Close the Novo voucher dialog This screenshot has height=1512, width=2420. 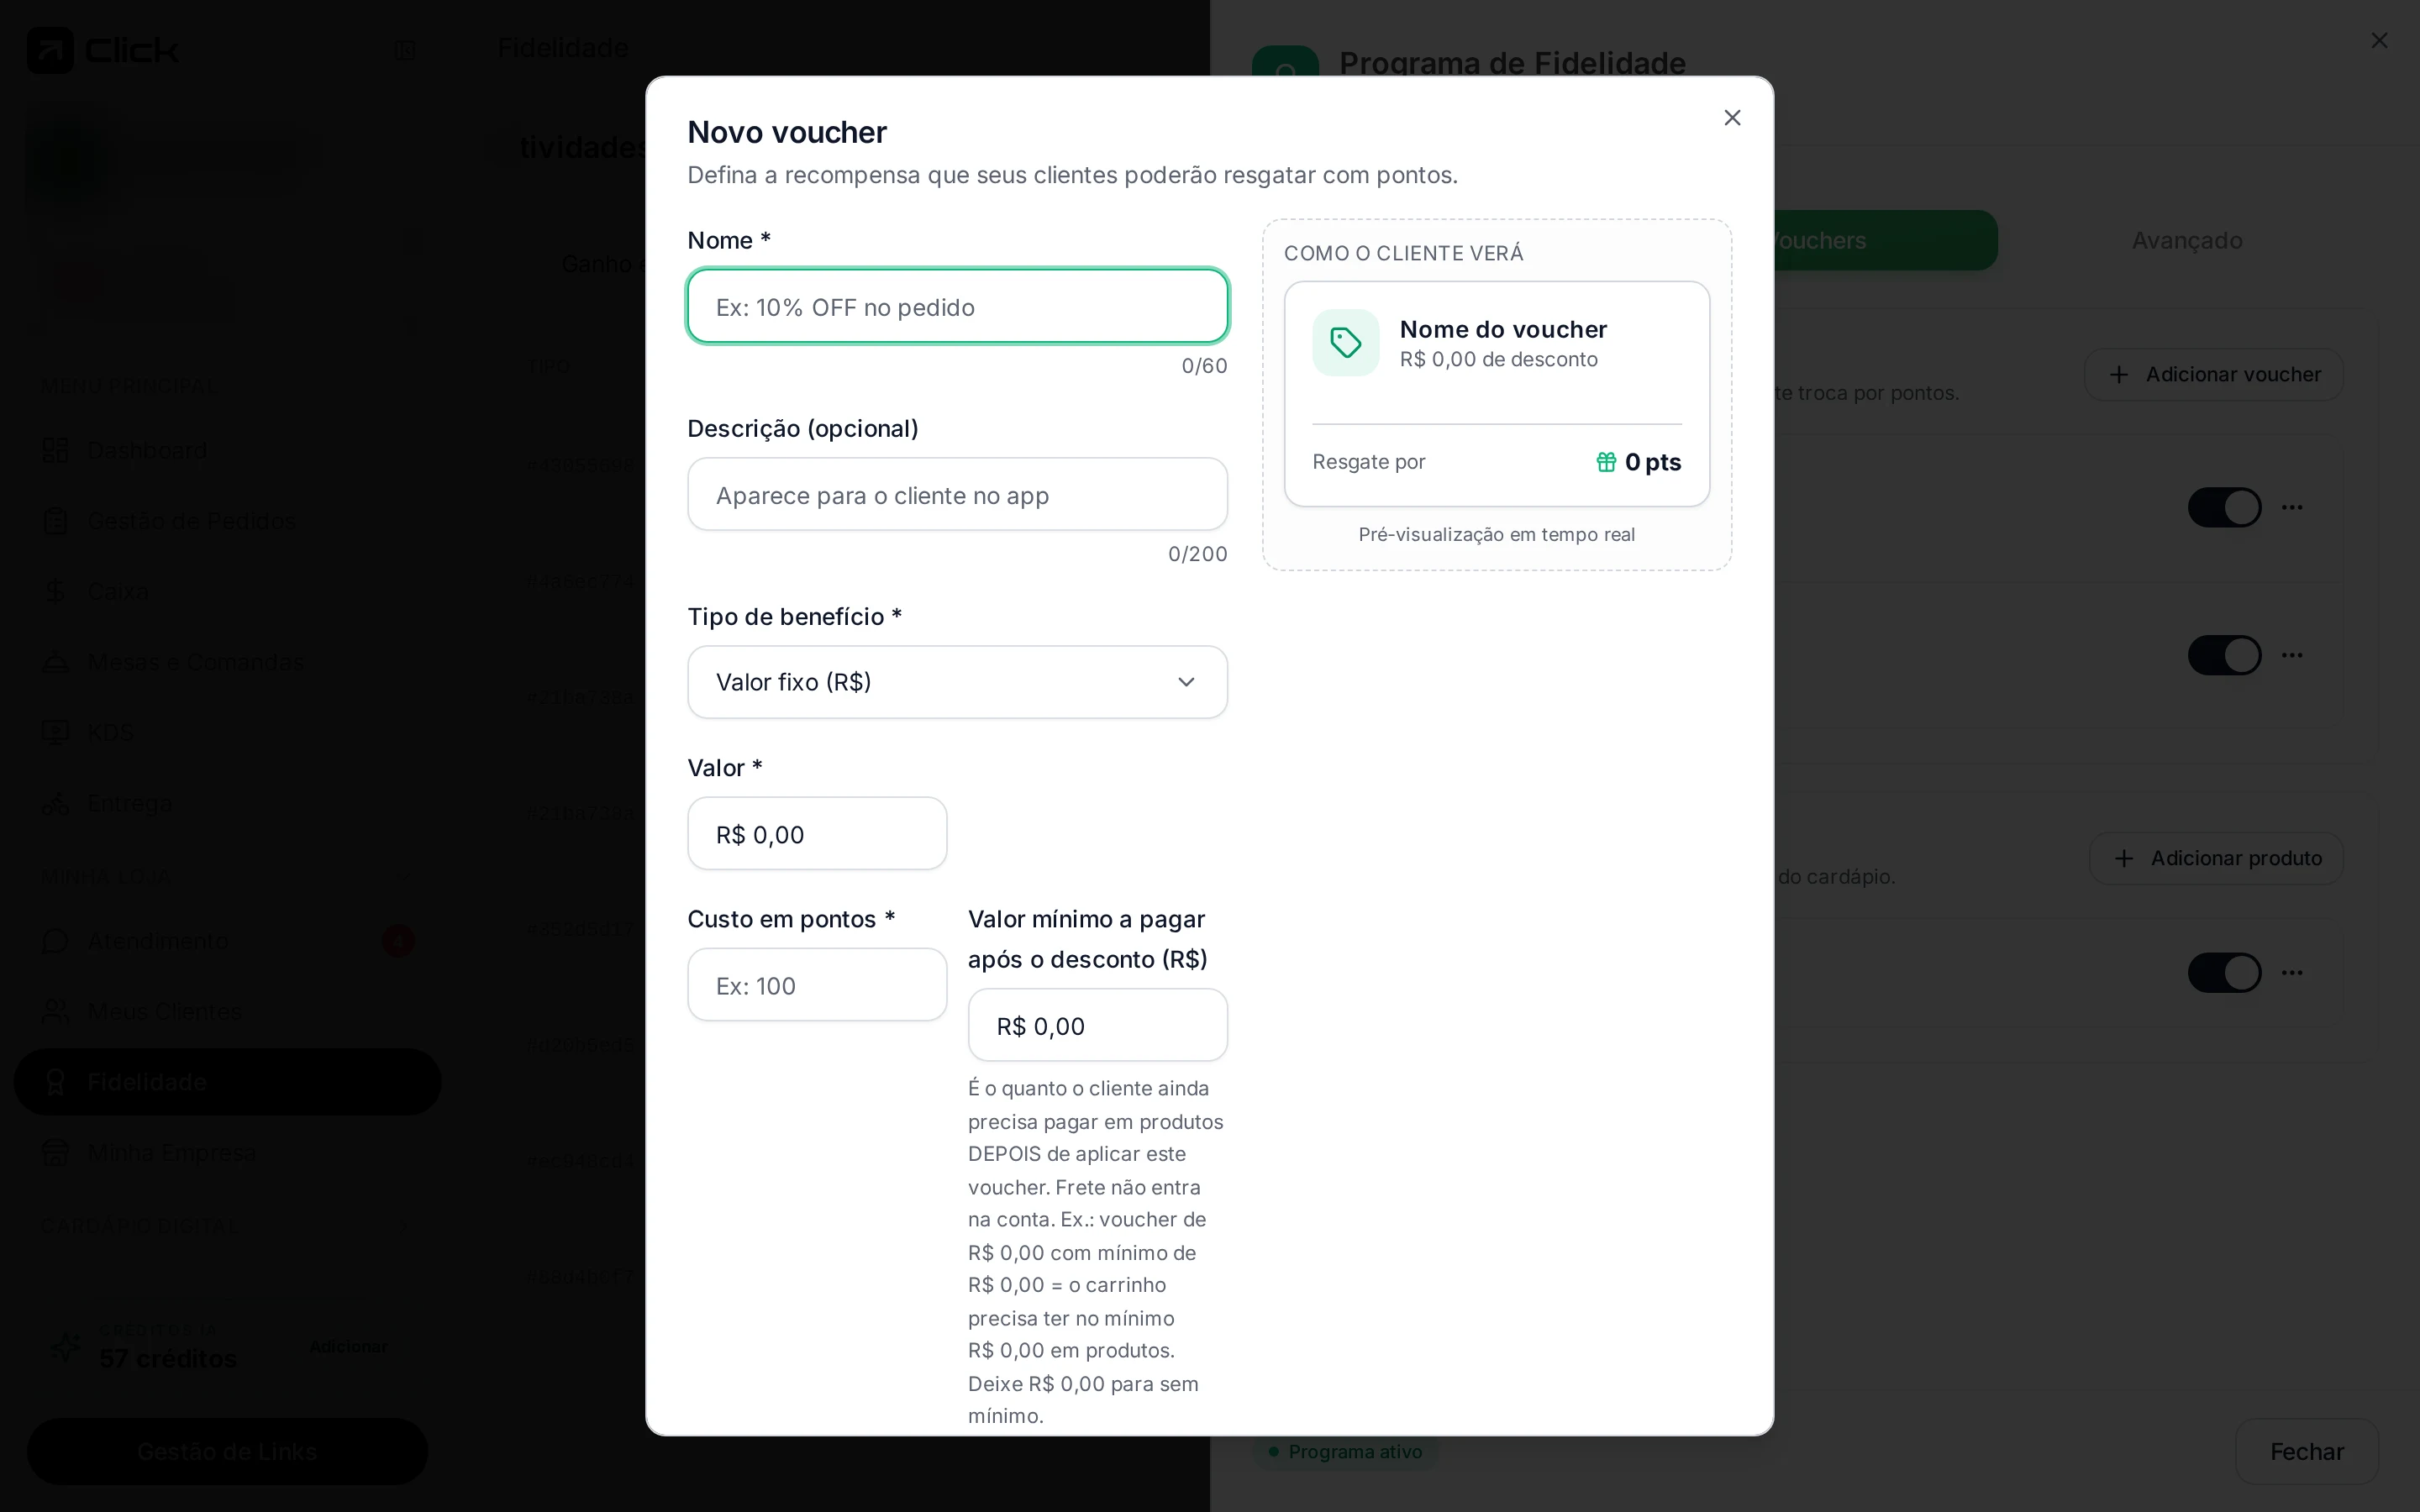click(1732, 118)
